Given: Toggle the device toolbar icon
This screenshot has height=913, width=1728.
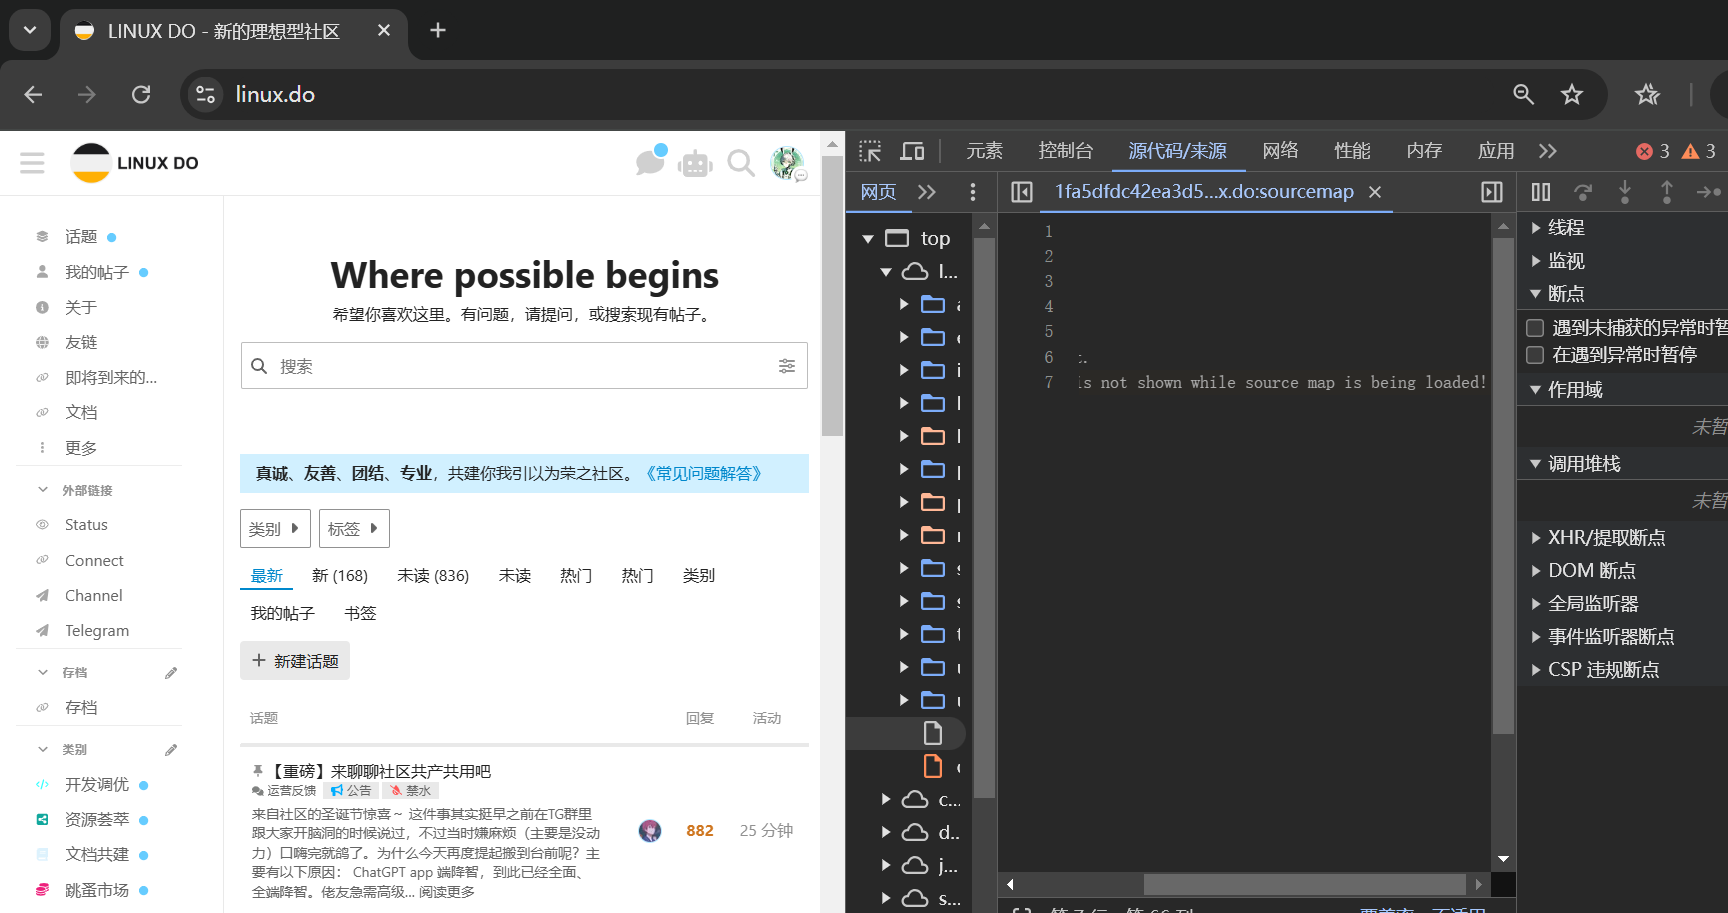Looking at the screenshot, I should (x=912, y=151).
